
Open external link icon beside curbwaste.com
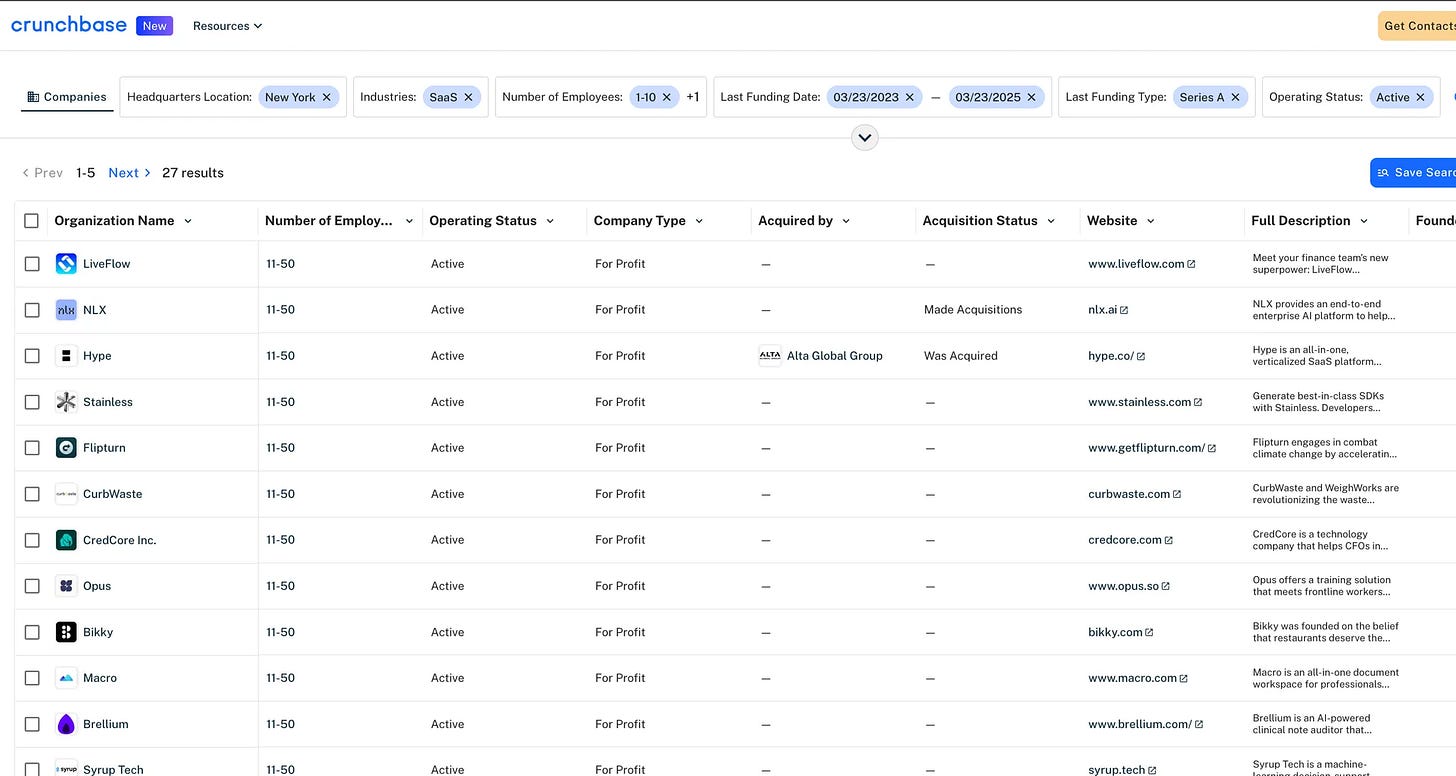tap(1177, 494)
